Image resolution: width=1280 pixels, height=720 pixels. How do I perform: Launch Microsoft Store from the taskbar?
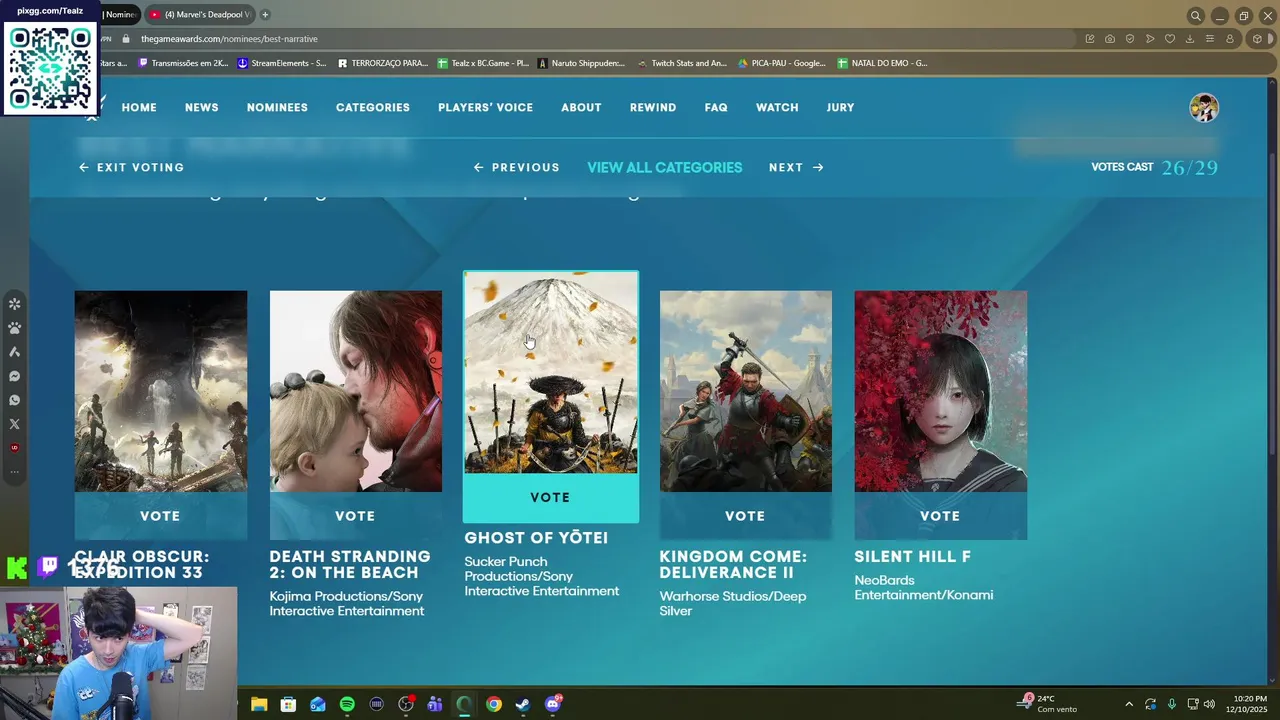[x=288, y=704]
